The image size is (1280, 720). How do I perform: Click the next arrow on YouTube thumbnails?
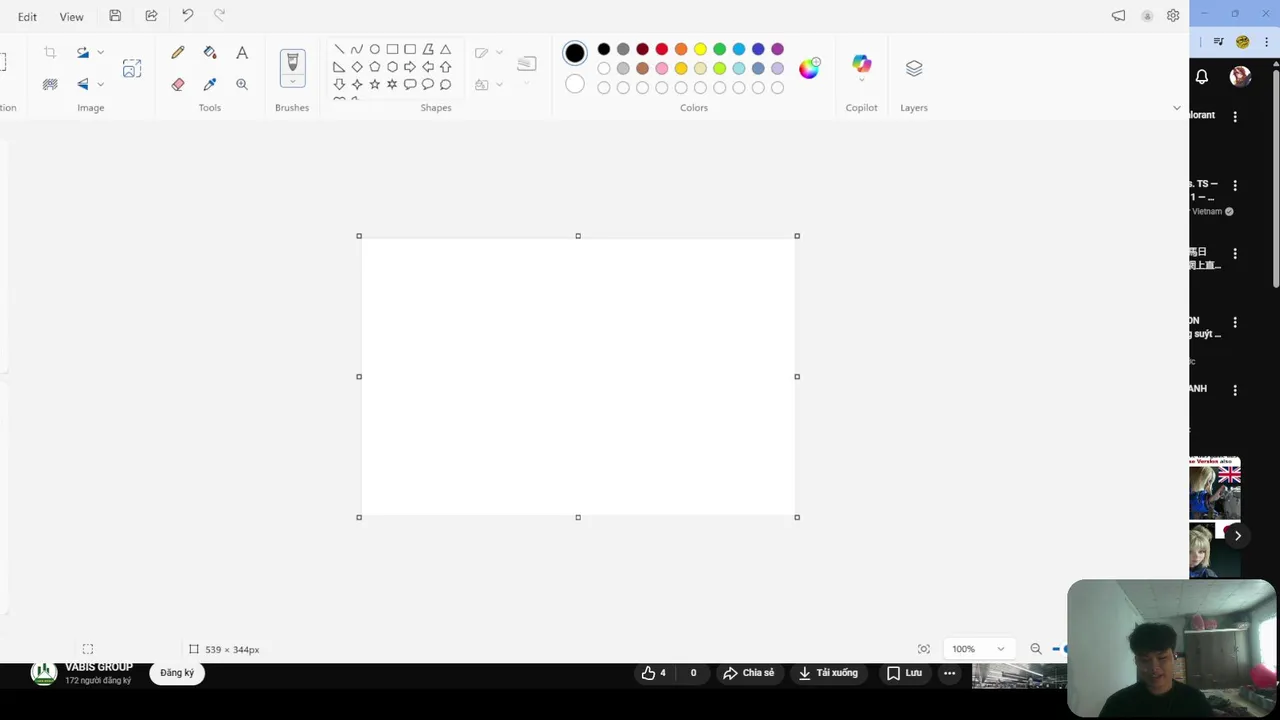tap(1237, 536)
